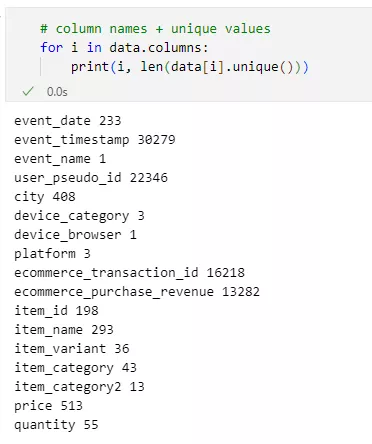Screen dimensions: 372x444
Task: Click the quantity 55 output line
Action: click(x=56, y=425)
